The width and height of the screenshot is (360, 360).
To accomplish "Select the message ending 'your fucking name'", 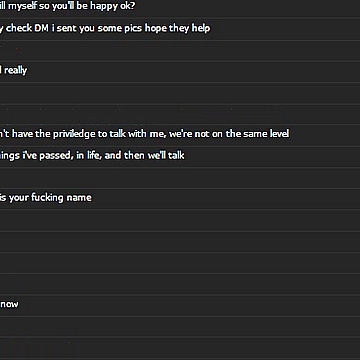I will (x=180, y=199).
